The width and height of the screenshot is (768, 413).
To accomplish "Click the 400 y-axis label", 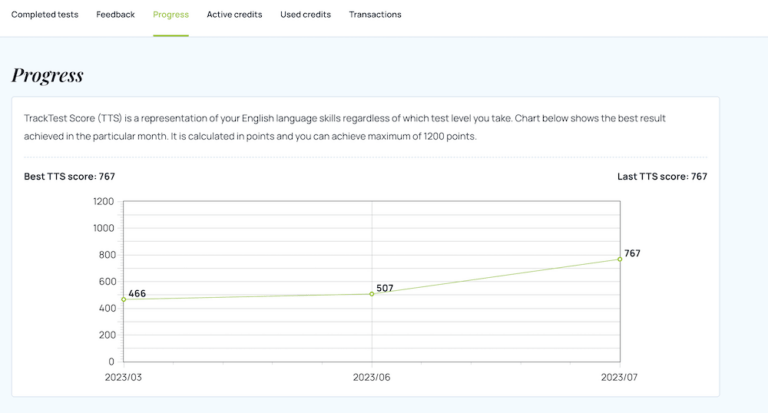I will tap(107, 308).
